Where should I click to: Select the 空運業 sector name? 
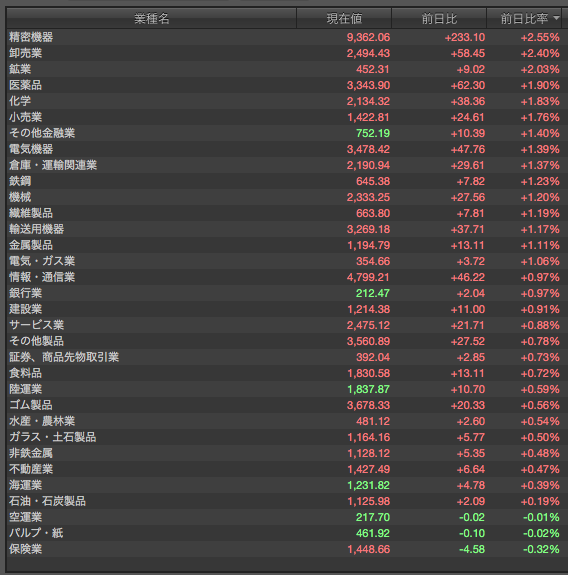(x=26, y=517)
